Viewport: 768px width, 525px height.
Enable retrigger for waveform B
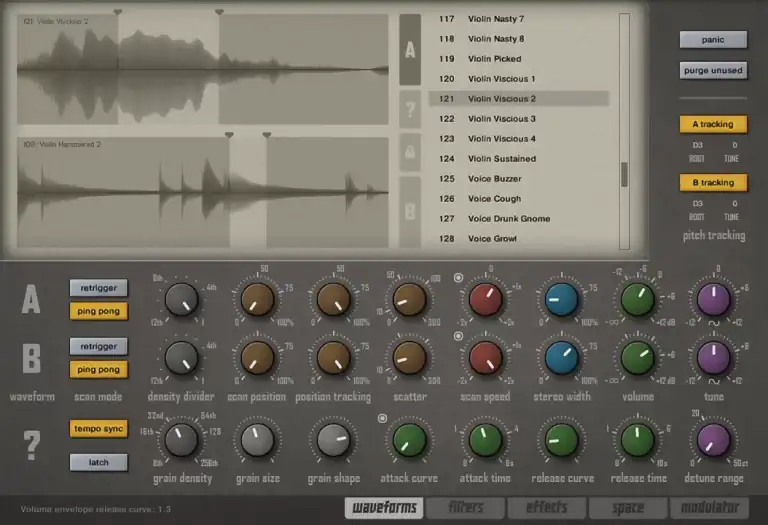coord(98,346)
